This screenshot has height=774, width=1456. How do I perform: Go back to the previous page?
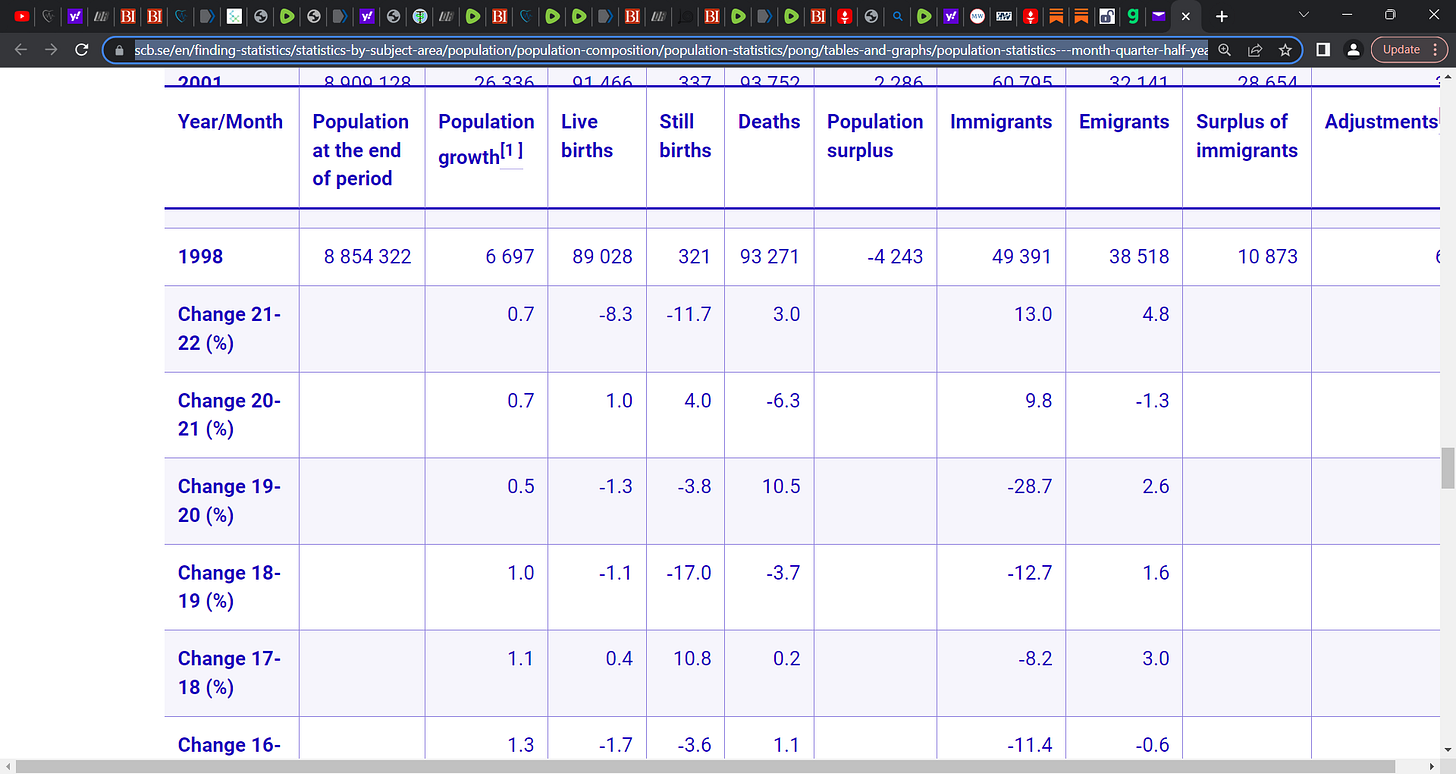[22, 50]
